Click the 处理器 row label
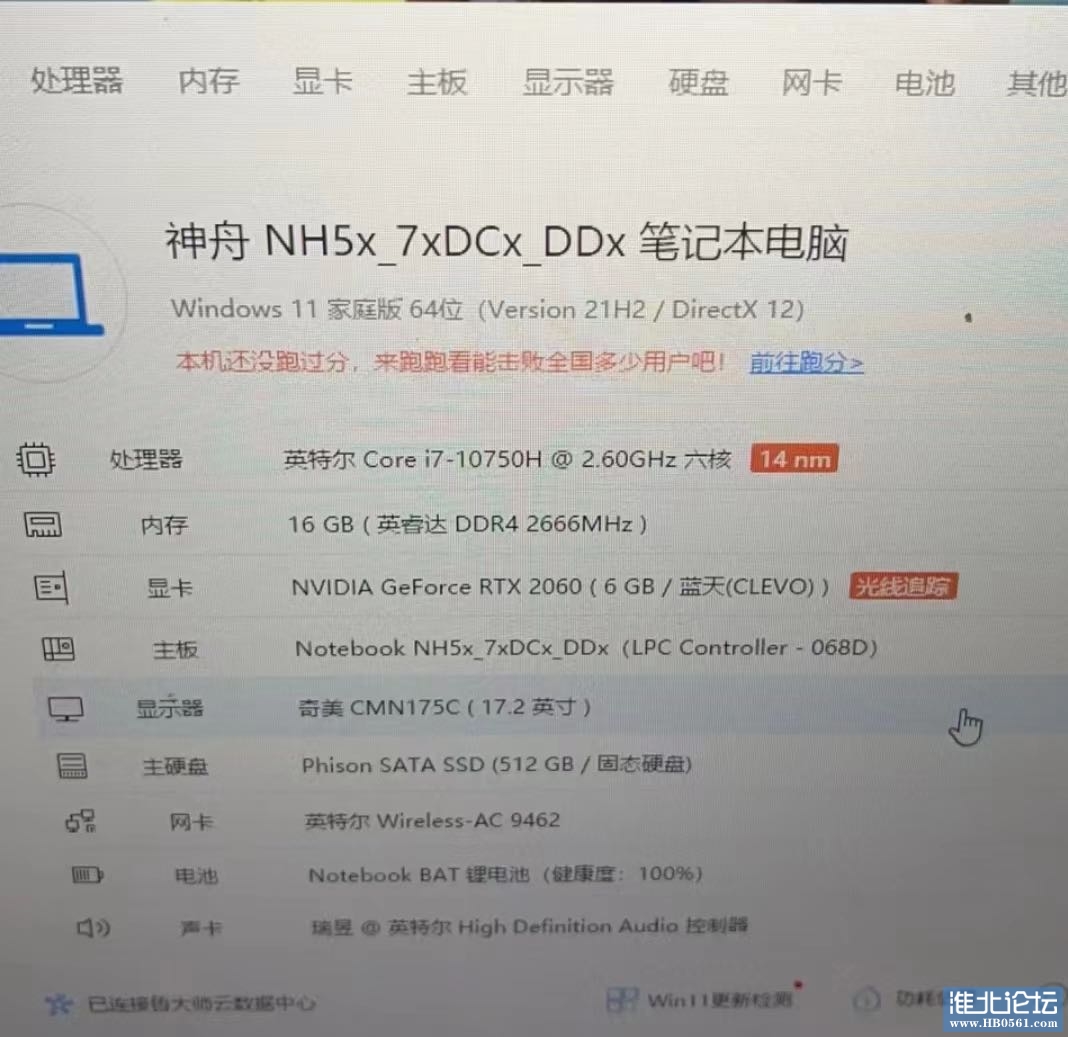Image resolution: width=1068 pixels, height=1037 pixels. pos(146,459)
